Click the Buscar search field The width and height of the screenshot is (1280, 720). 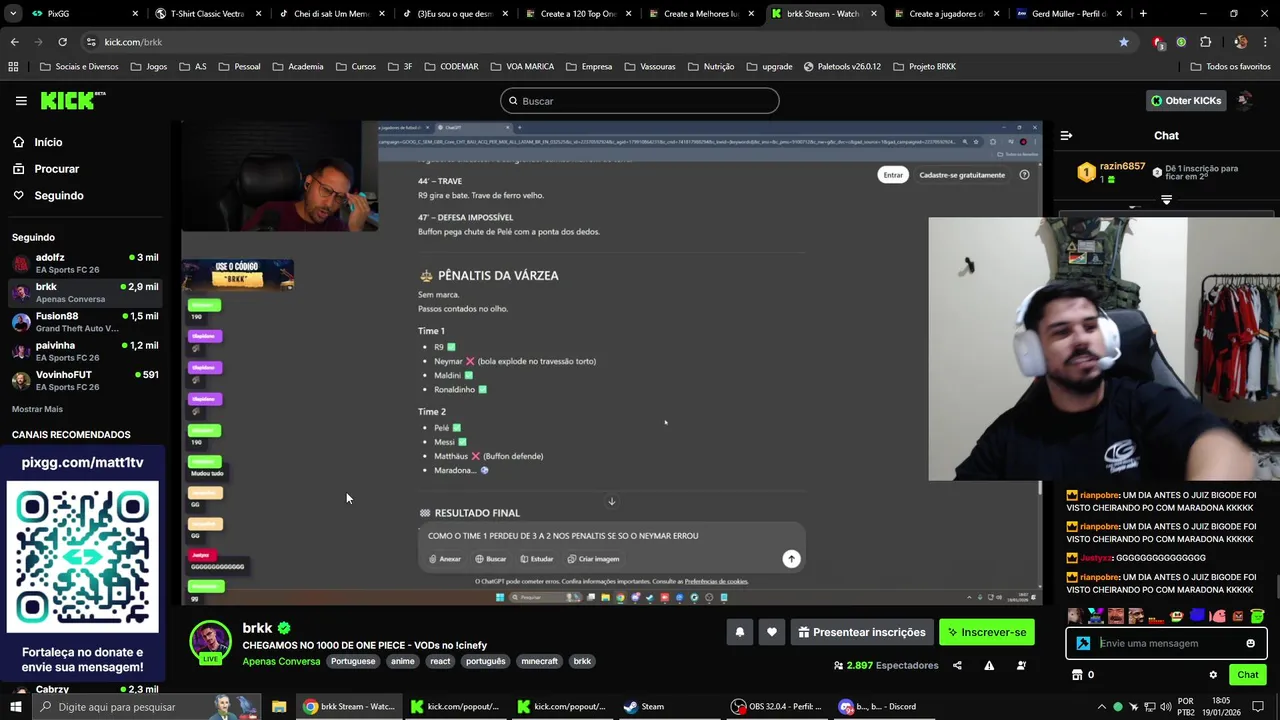[x=640, y=101]
